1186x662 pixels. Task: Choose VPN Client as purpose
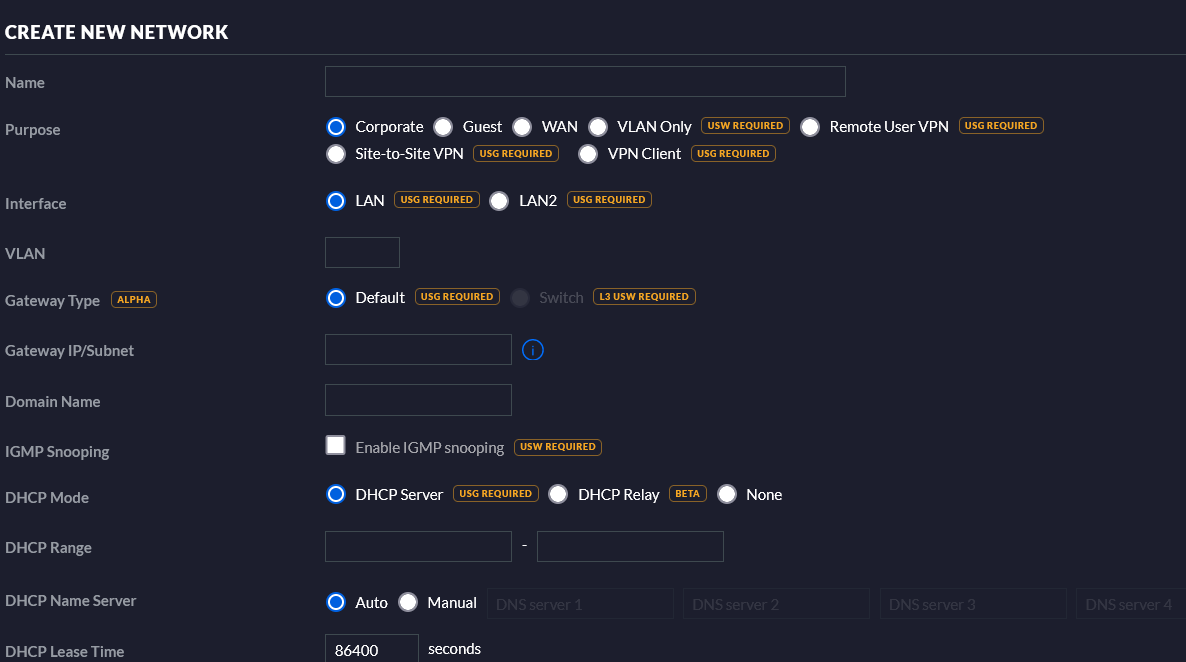588,154
